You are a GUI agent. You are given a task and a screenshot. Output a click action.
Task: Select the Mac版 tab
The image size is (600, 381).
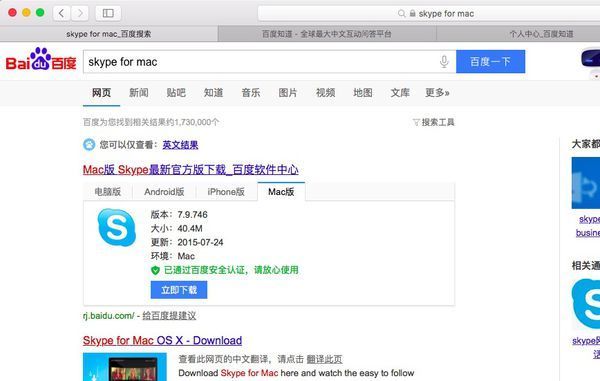(281, 191)
